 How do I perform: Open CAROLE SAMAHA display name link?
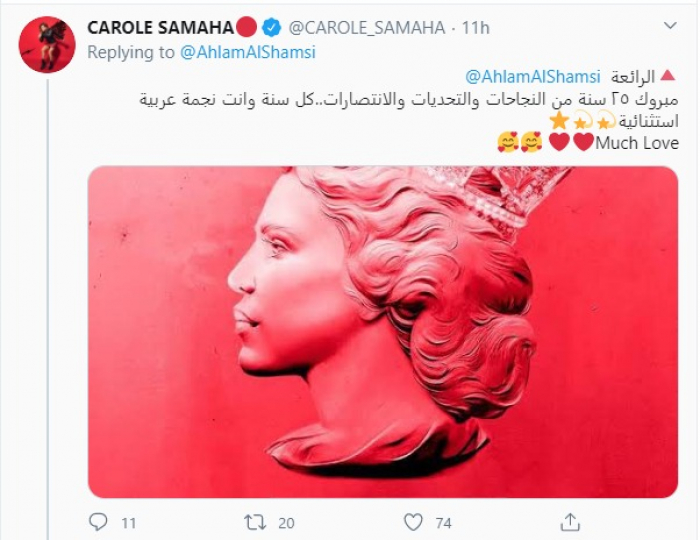(160, 28)
